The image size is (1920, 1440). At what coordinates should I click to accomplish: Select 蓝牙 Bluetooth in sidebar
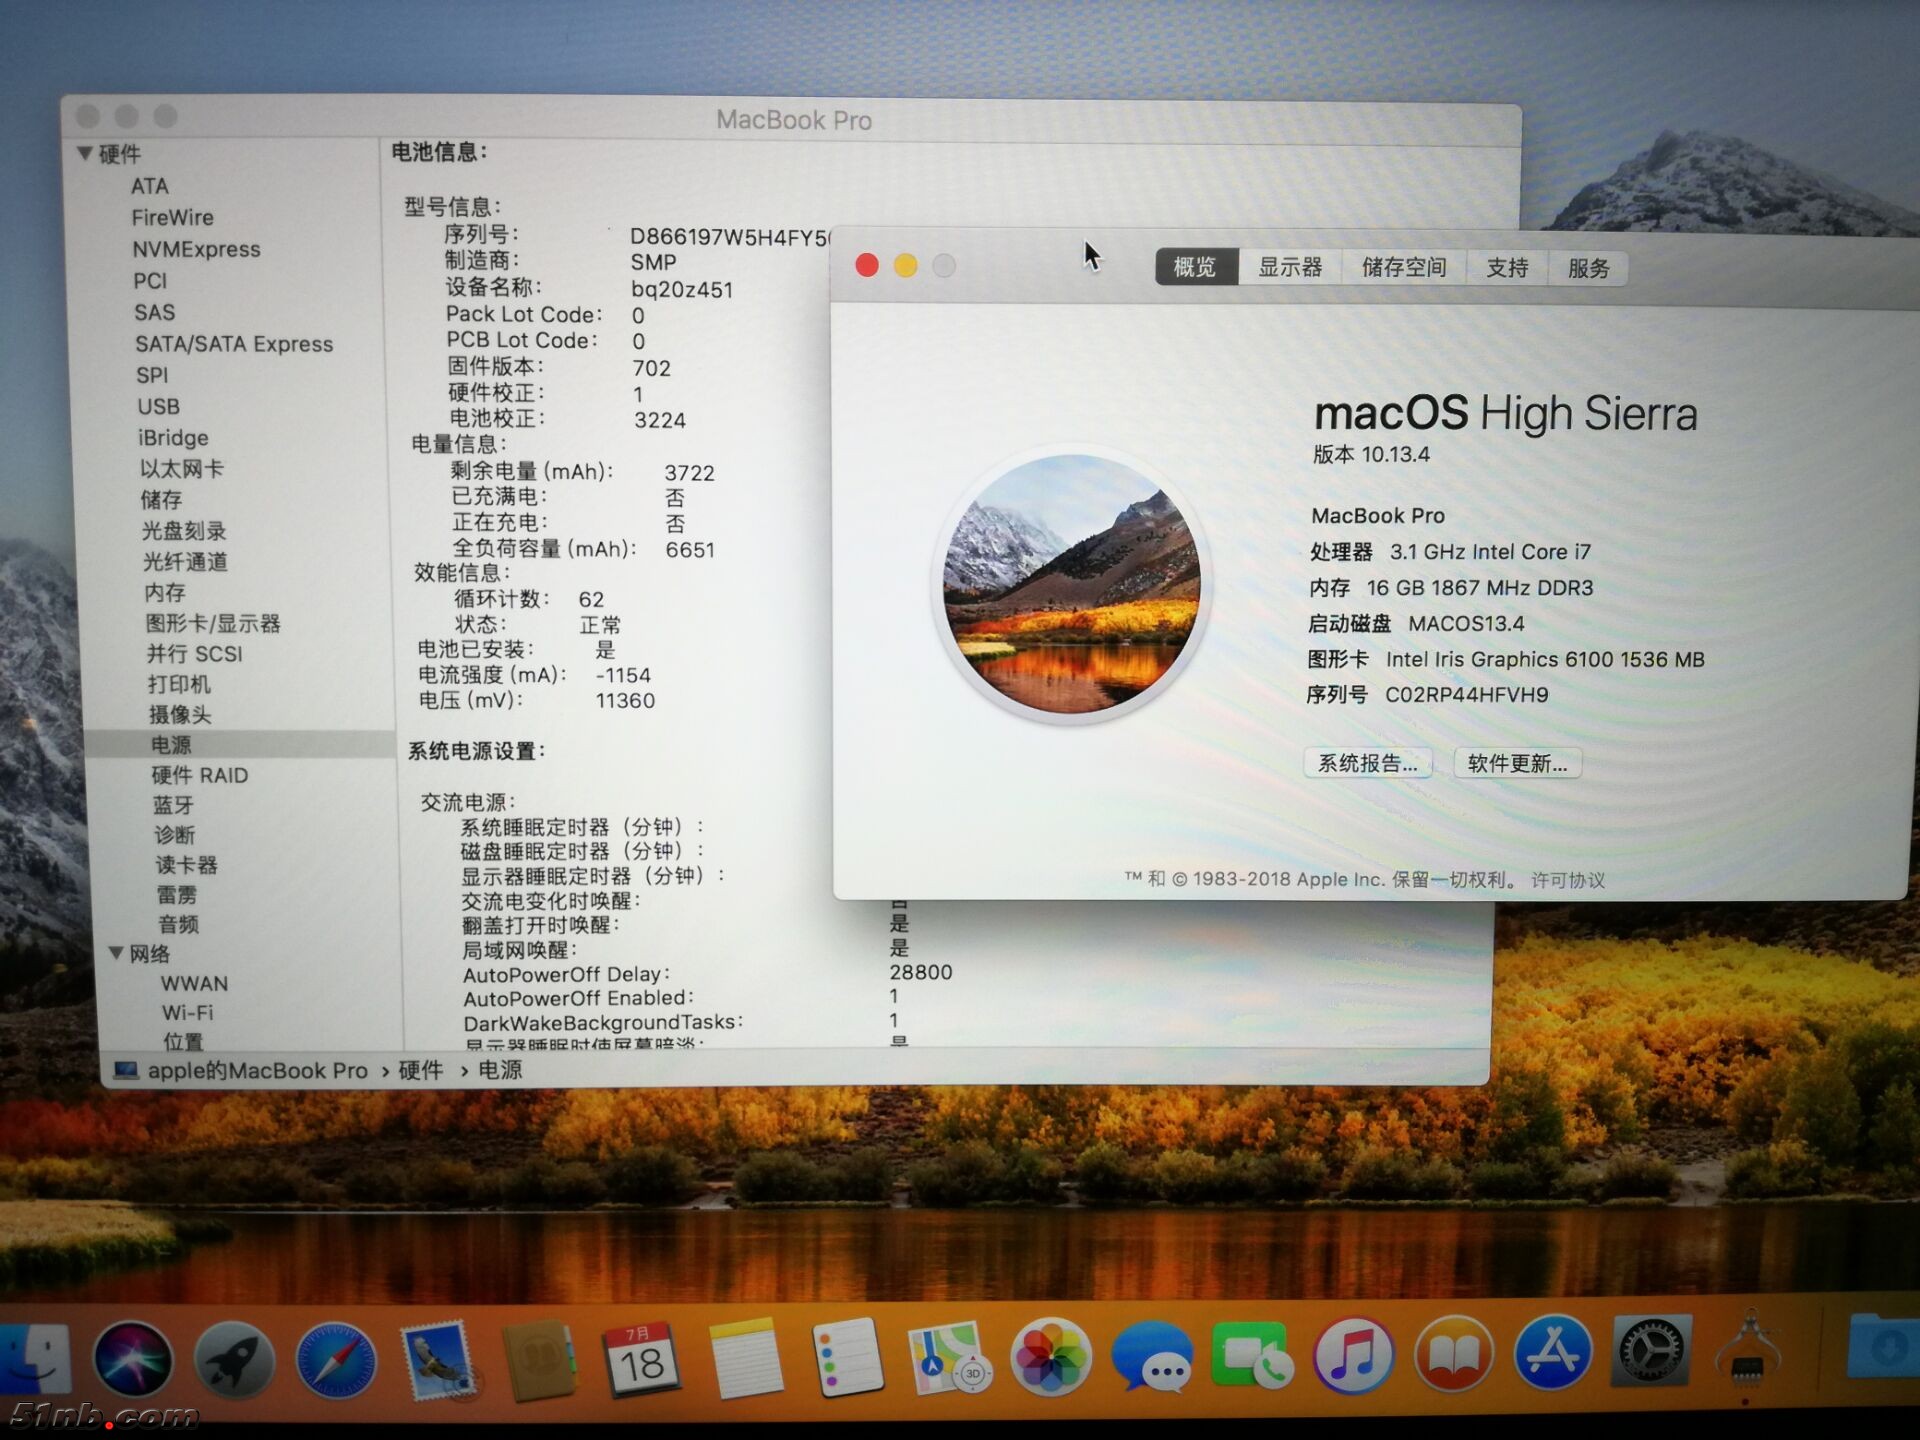[x=173, y=805]
